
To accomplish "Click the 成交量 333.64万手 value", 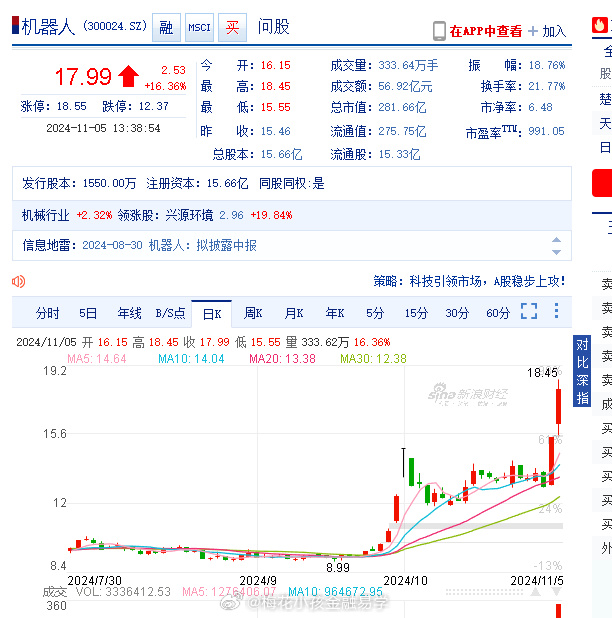I will [408, 65].
